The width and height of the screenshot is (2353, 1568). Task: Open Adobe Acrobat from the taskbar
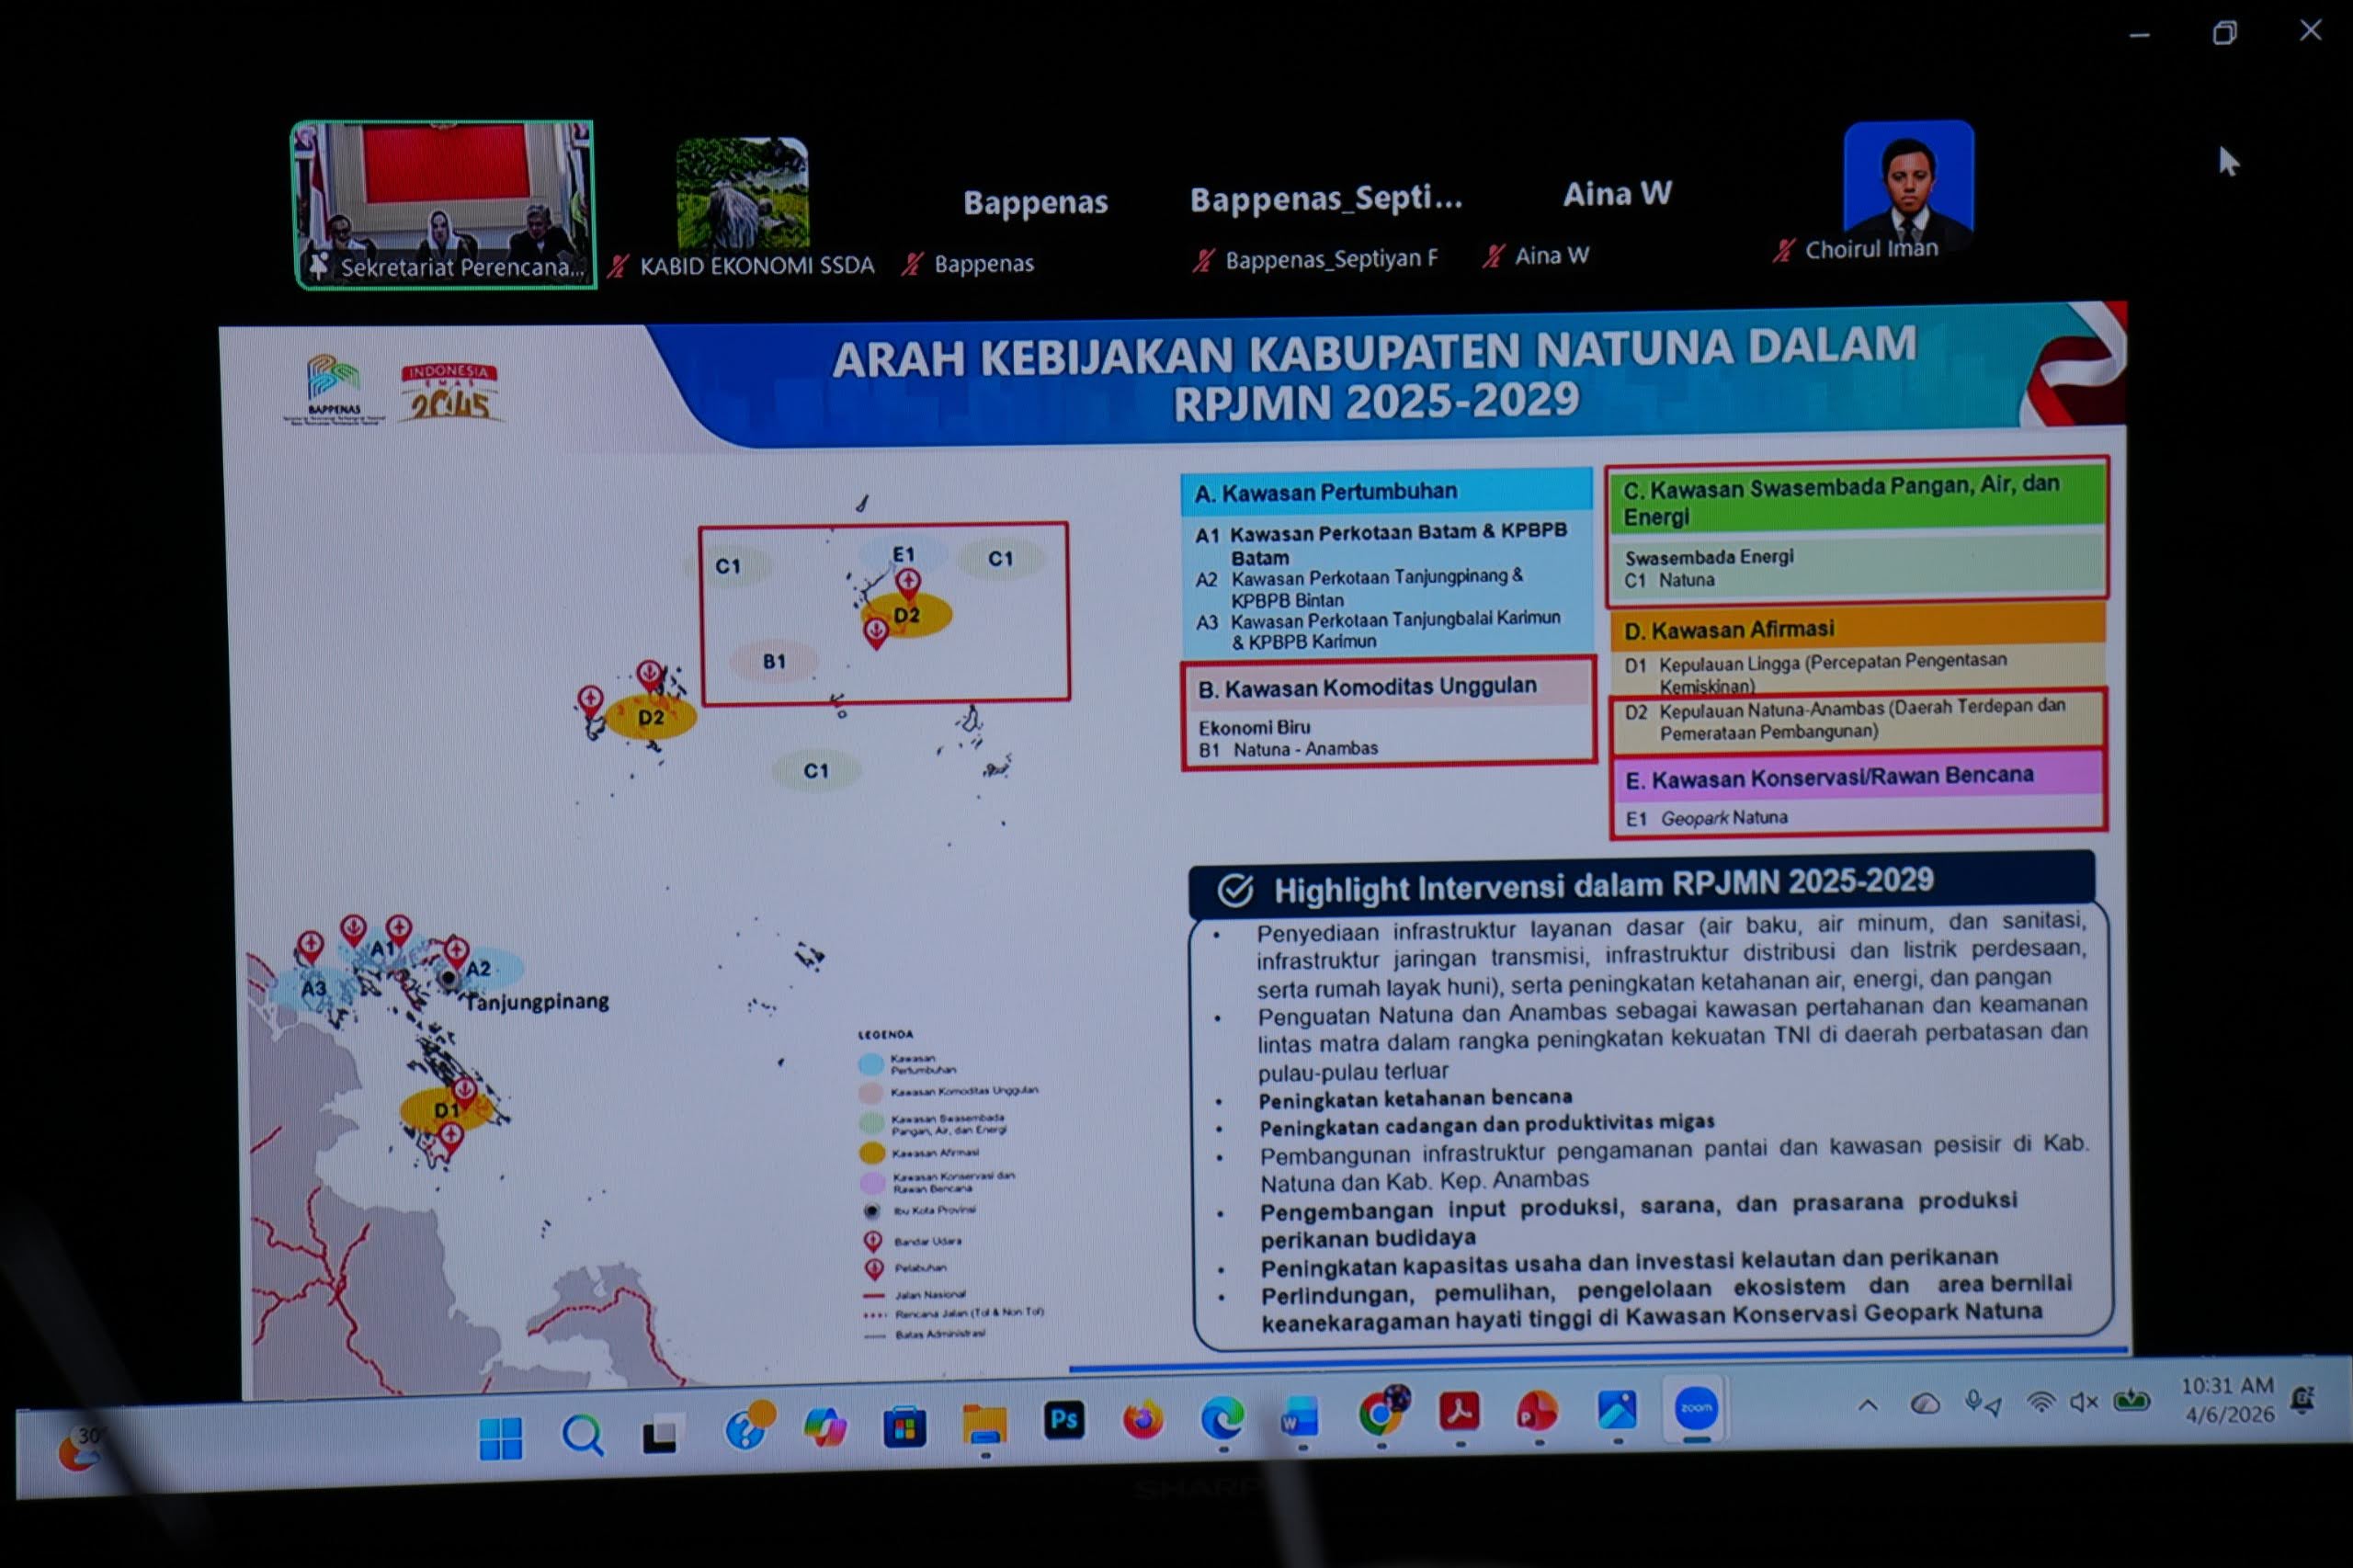click(1459, 1412)
